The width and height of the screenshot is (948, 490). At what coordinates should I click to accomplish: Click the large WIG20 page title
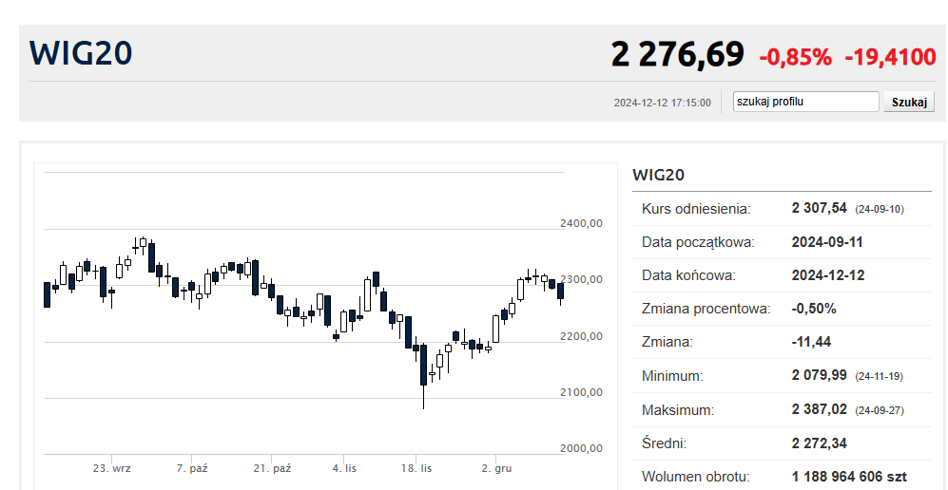[x=81, y=54]
